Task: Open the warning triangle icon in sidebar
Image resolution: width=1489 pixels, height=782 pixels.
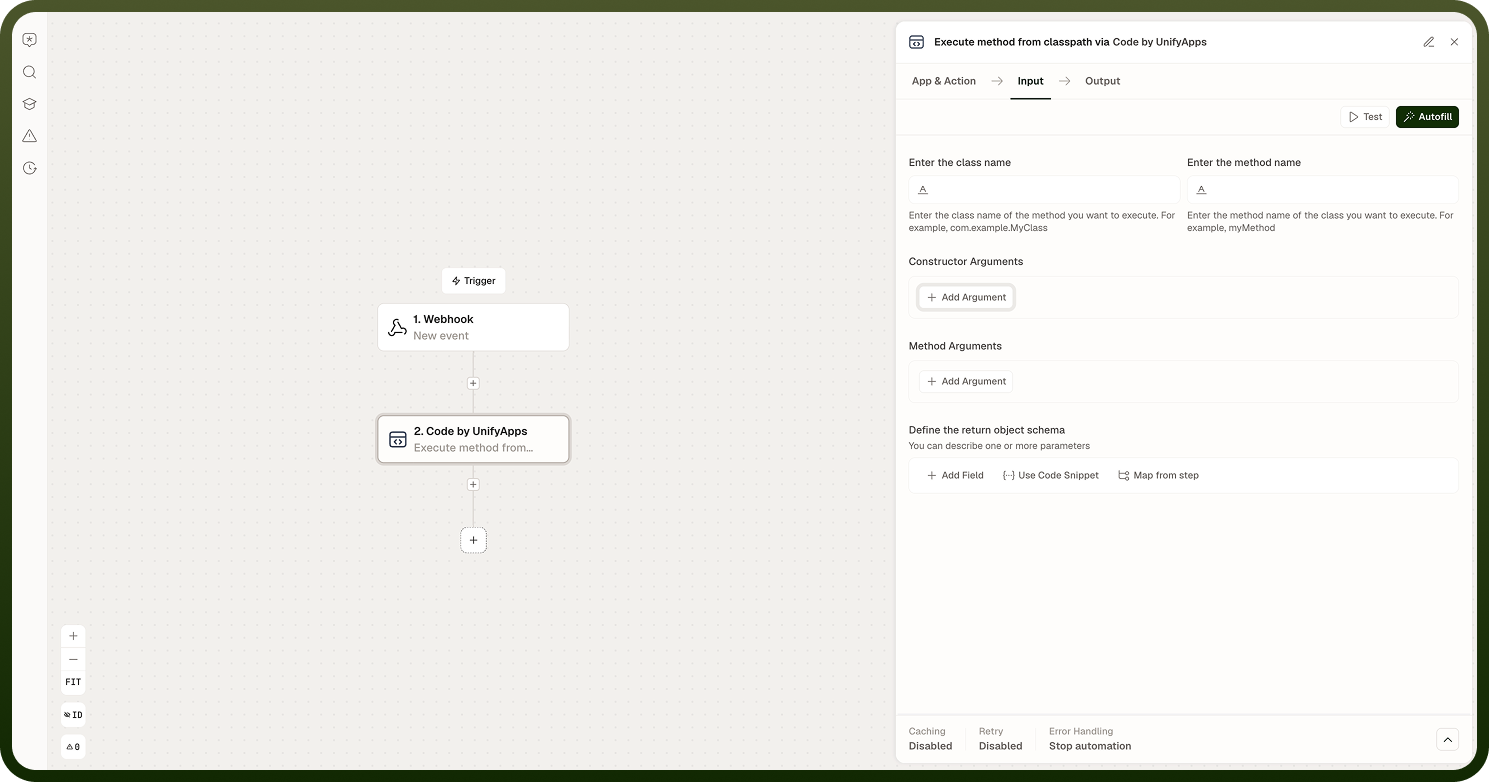Action: pyautogui.click(x=30, y=136)
